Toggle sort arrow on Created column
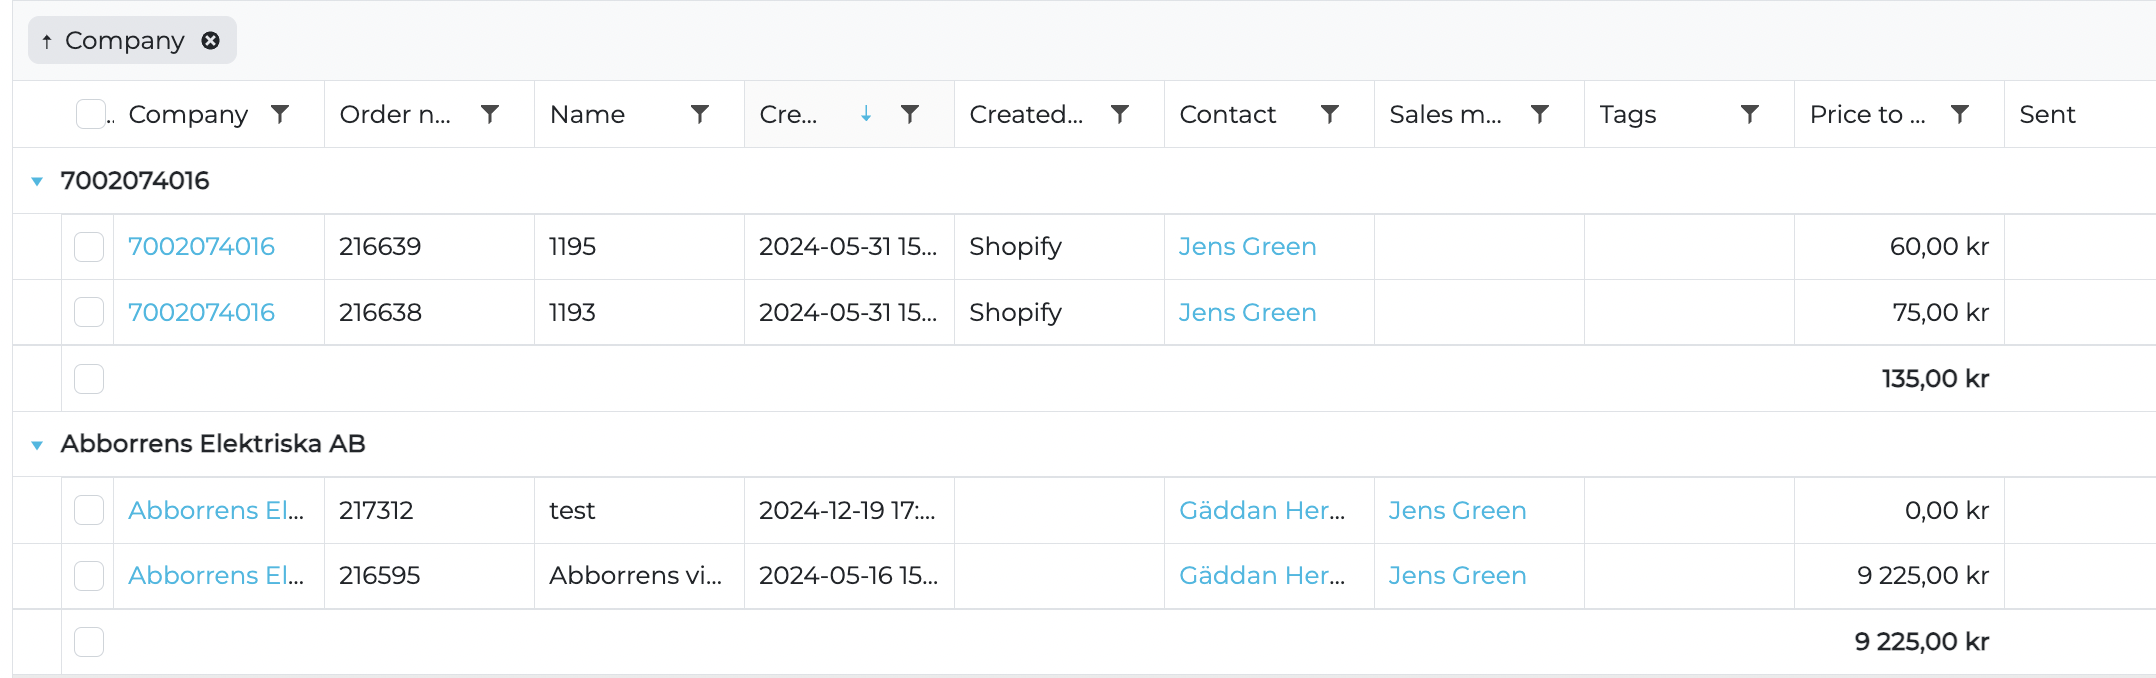The width and height of the screenshot is (2156, 678). click(x=866, y=114)
